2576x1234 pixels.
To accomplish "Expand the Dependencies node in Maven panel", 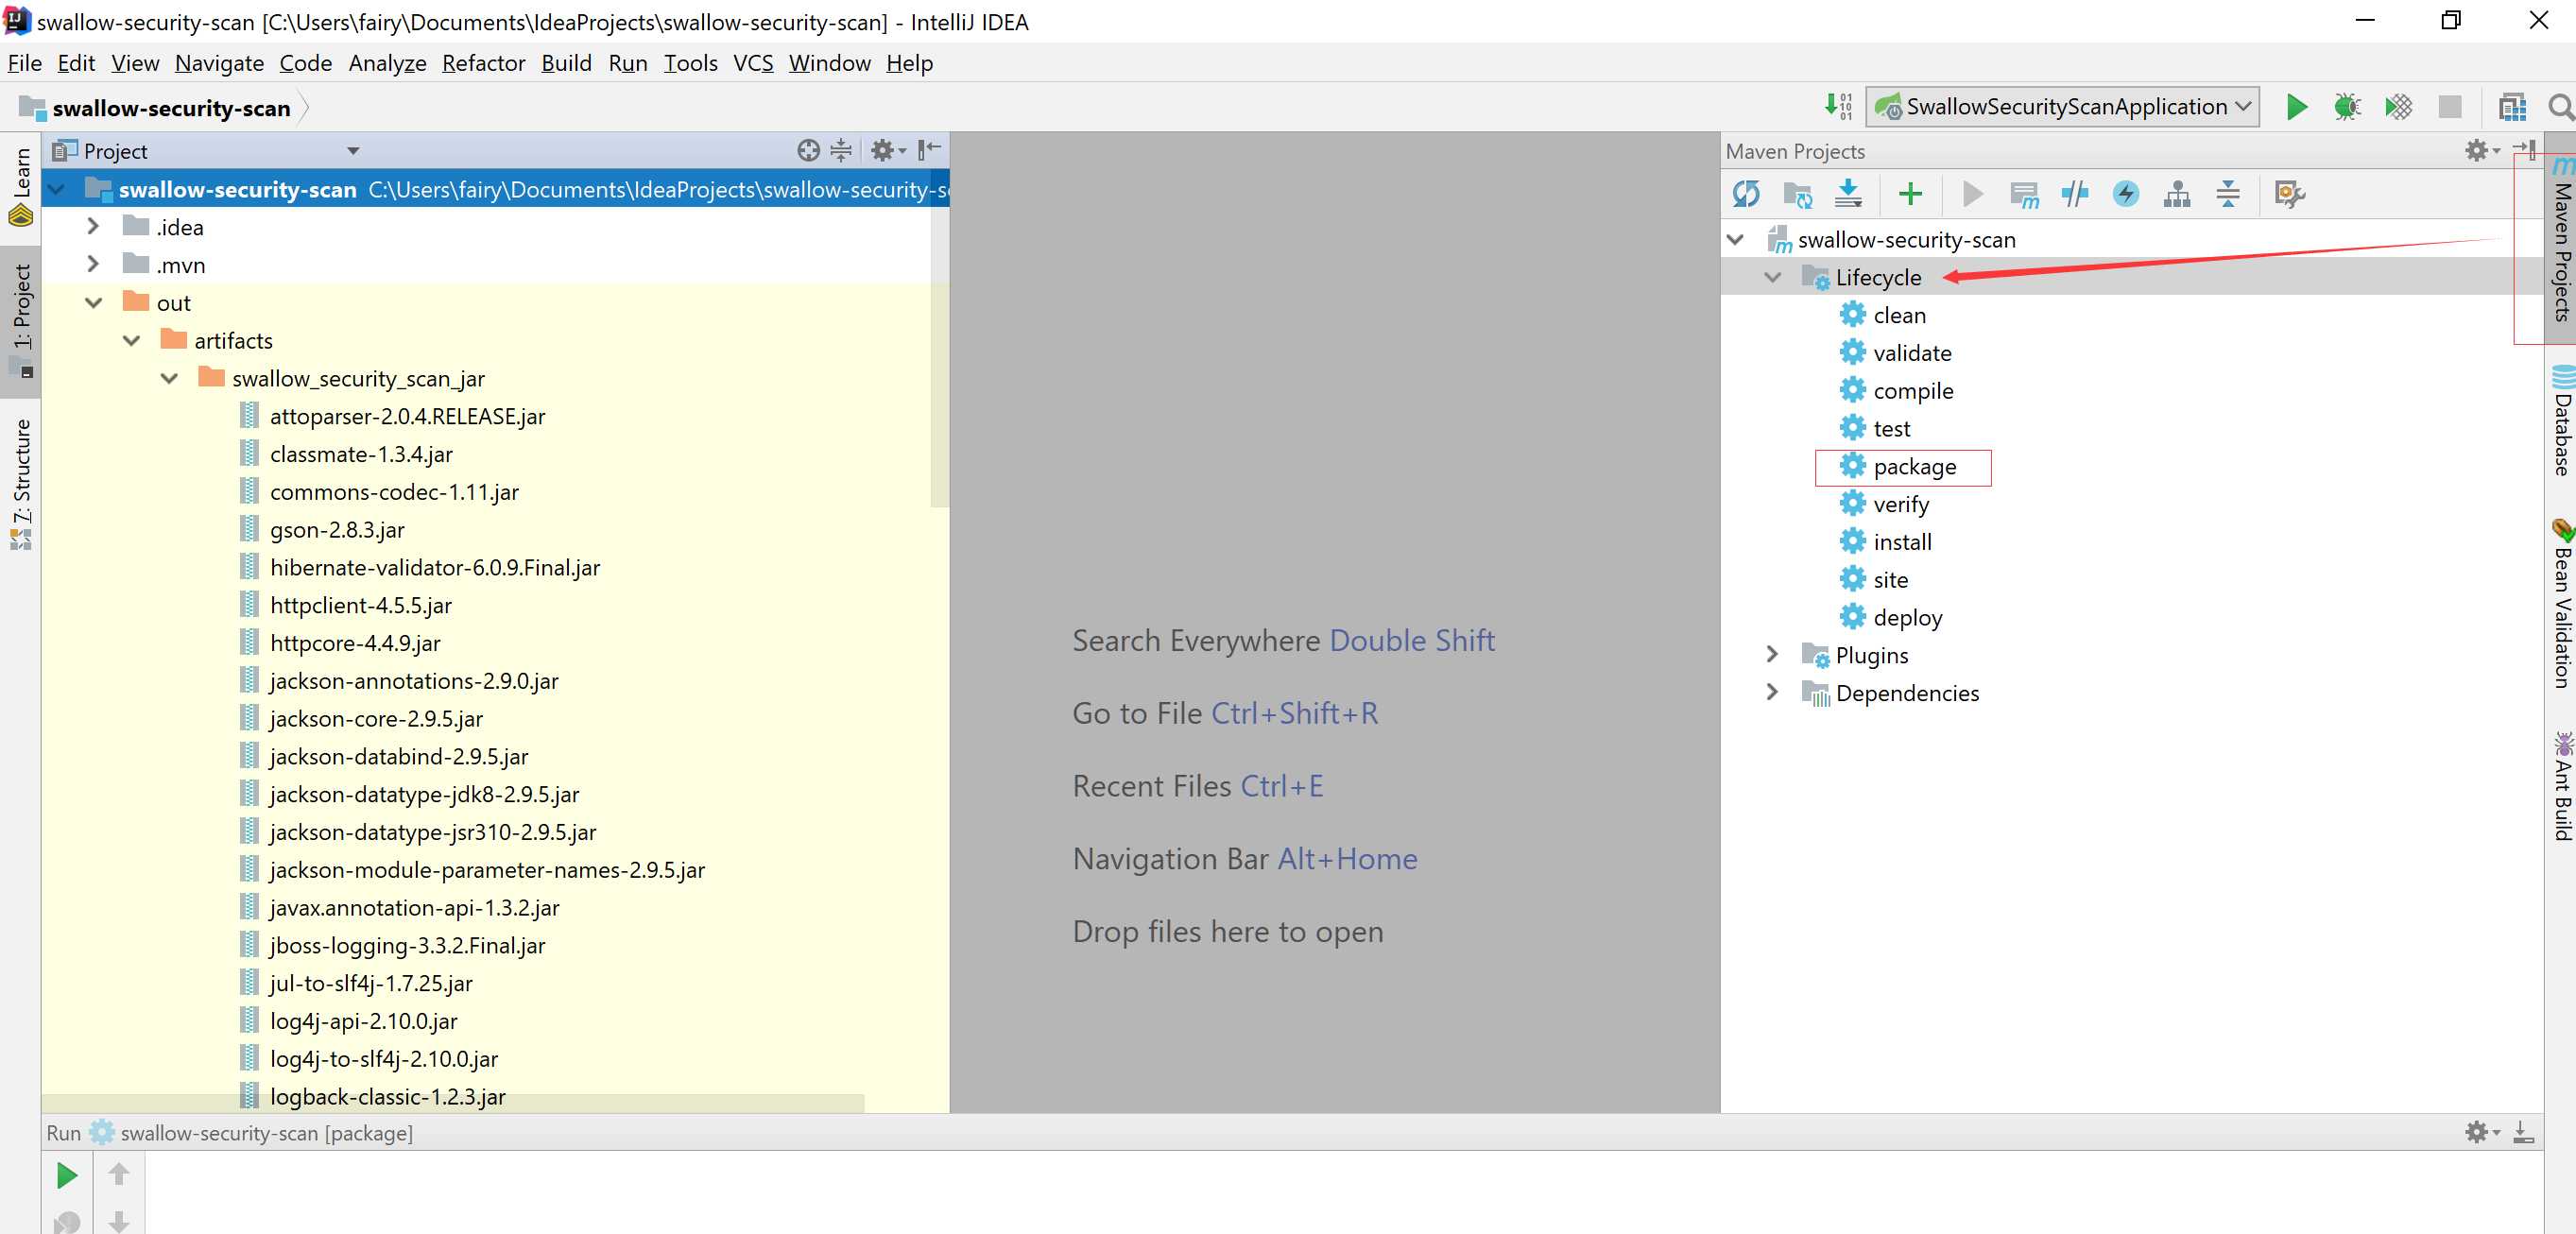I will click(1773, 693).
